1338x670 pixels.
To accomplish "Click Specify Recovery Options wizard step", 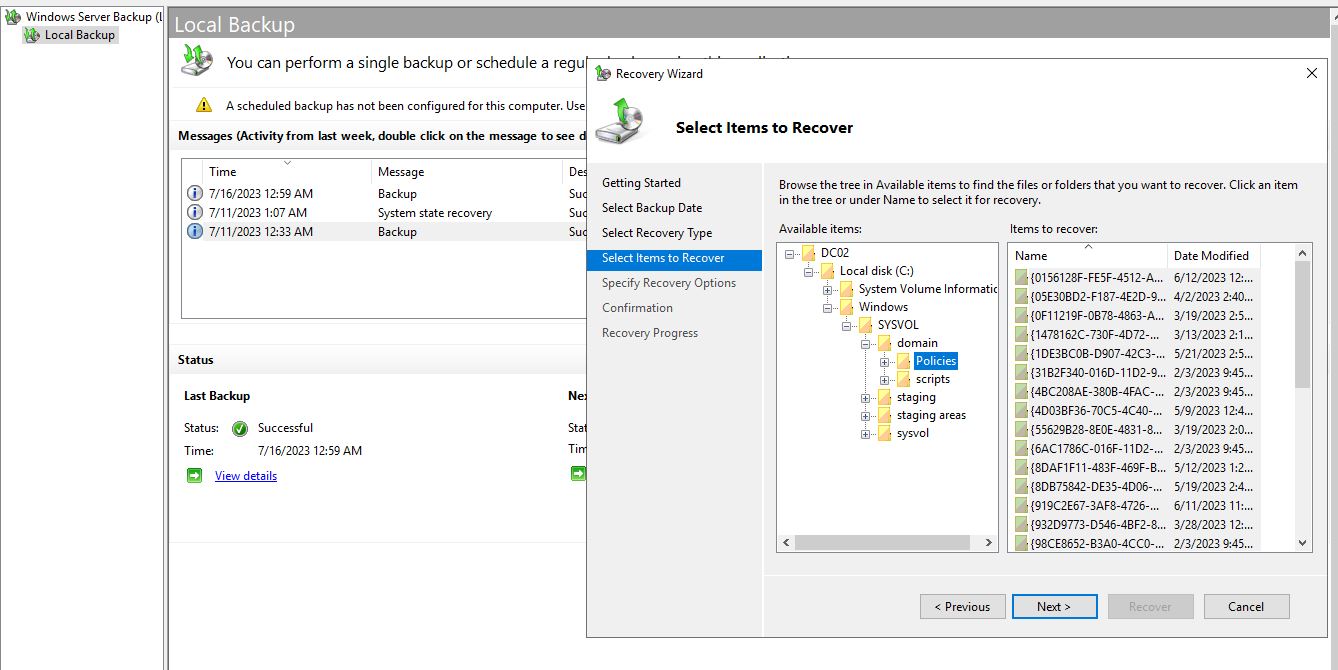I will [669, 283].
